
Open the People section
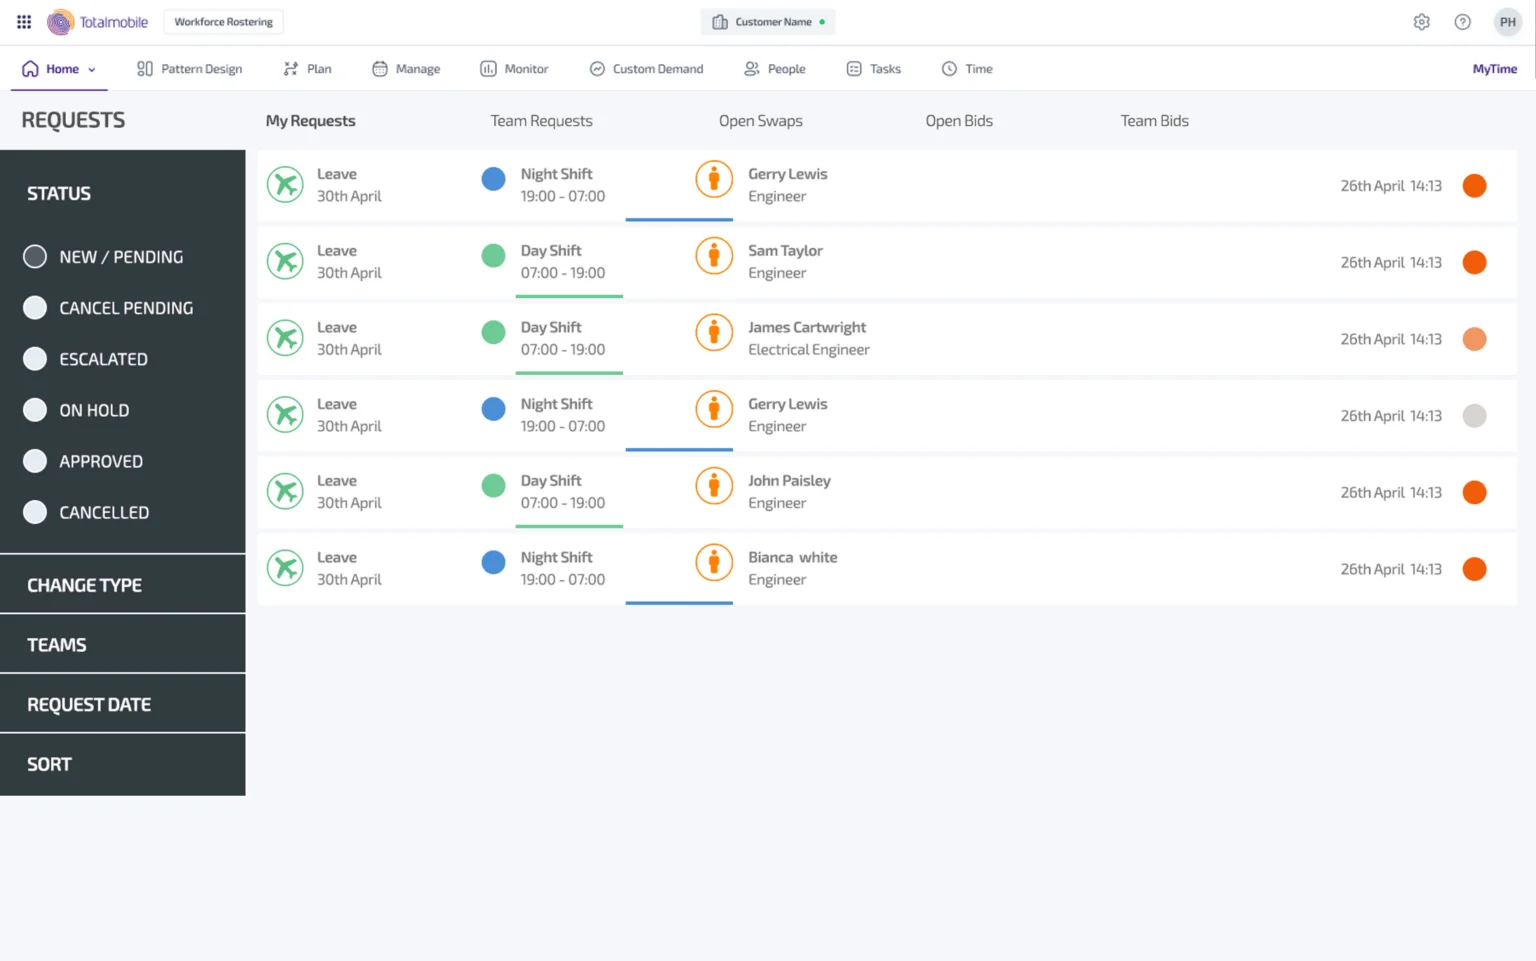tap(775, 69)
